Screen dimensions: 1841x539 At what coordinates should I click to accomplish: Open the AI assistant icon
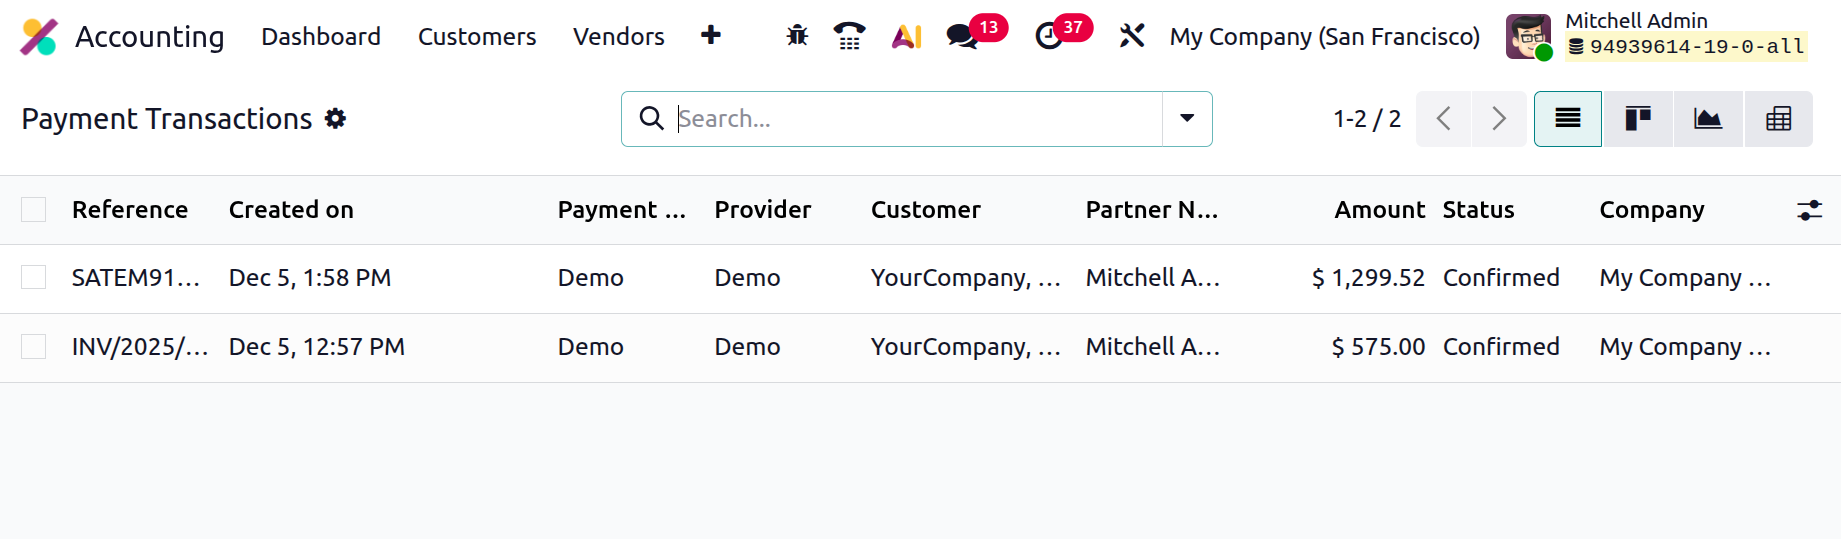tap(906, 37)
